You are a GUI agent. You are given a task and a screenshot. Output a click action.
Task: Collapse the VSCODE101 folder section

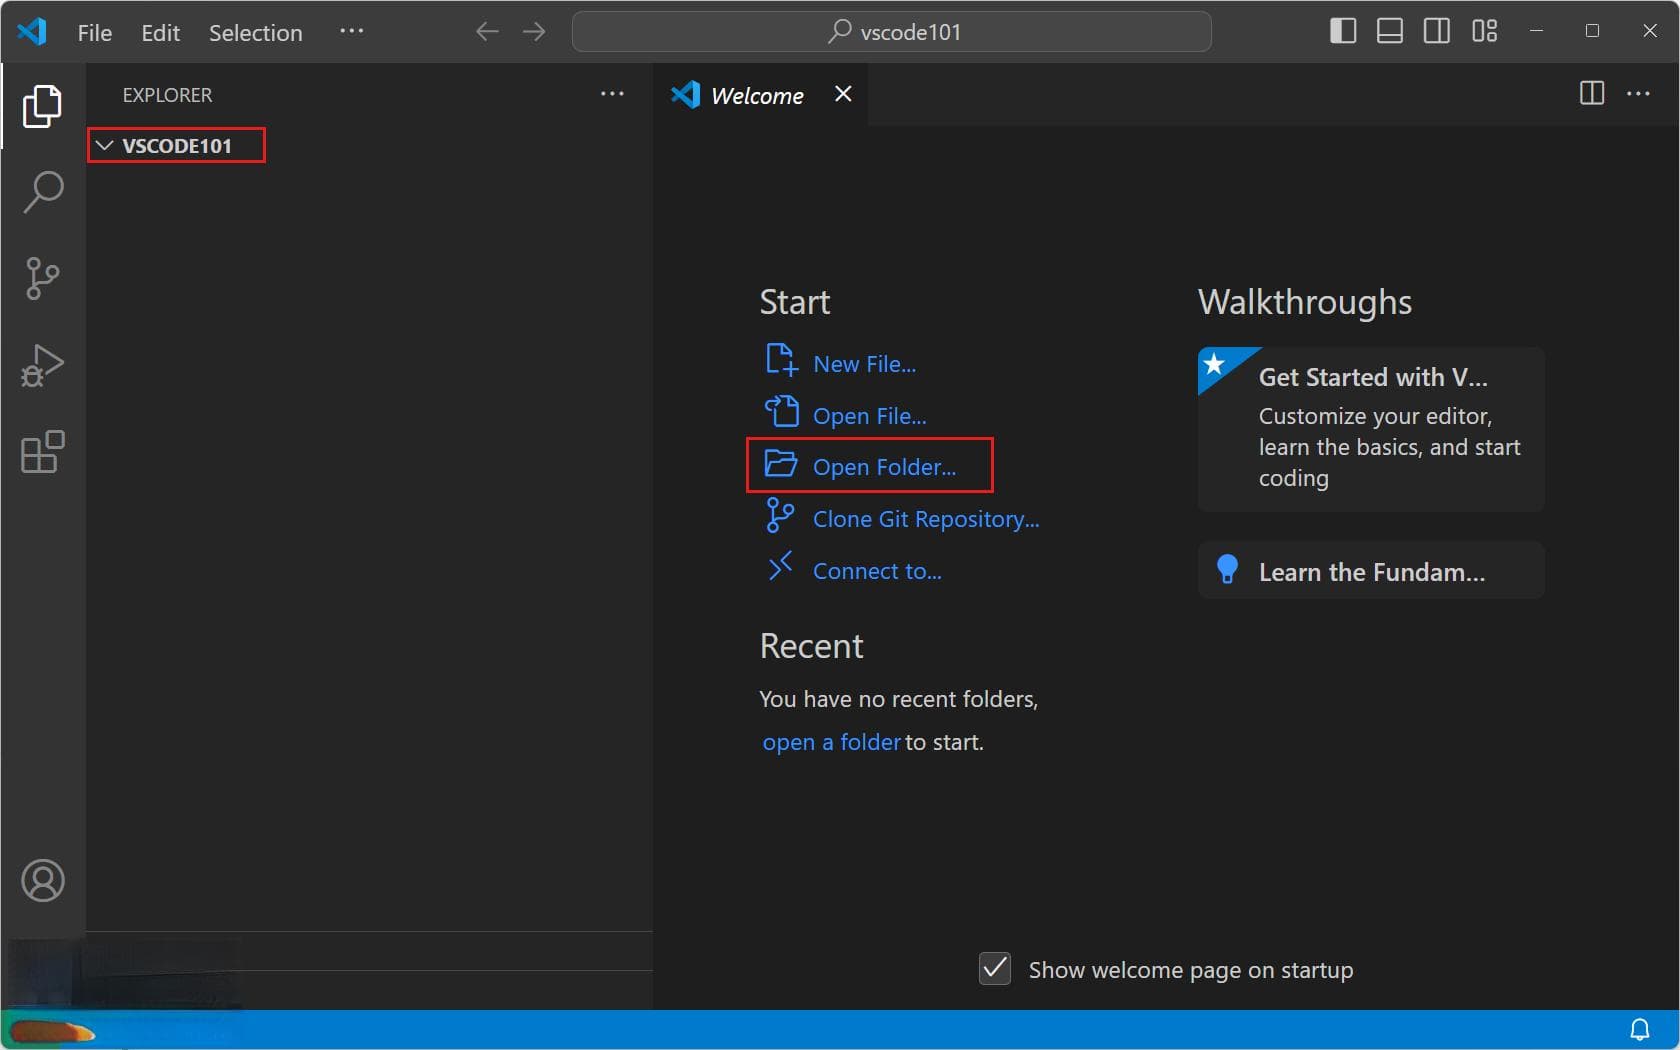tap(176, 146)
